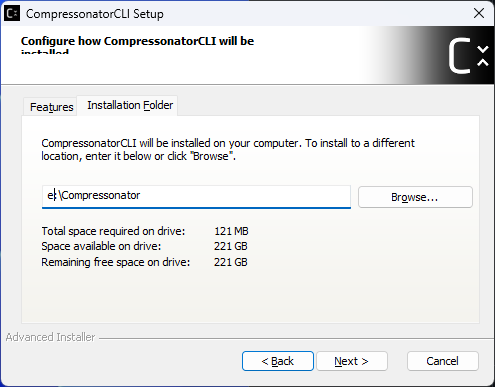Continue setup with the Next button
Image resolution: width=495 pixels, height=387 pixels.
tap(352, 361)
